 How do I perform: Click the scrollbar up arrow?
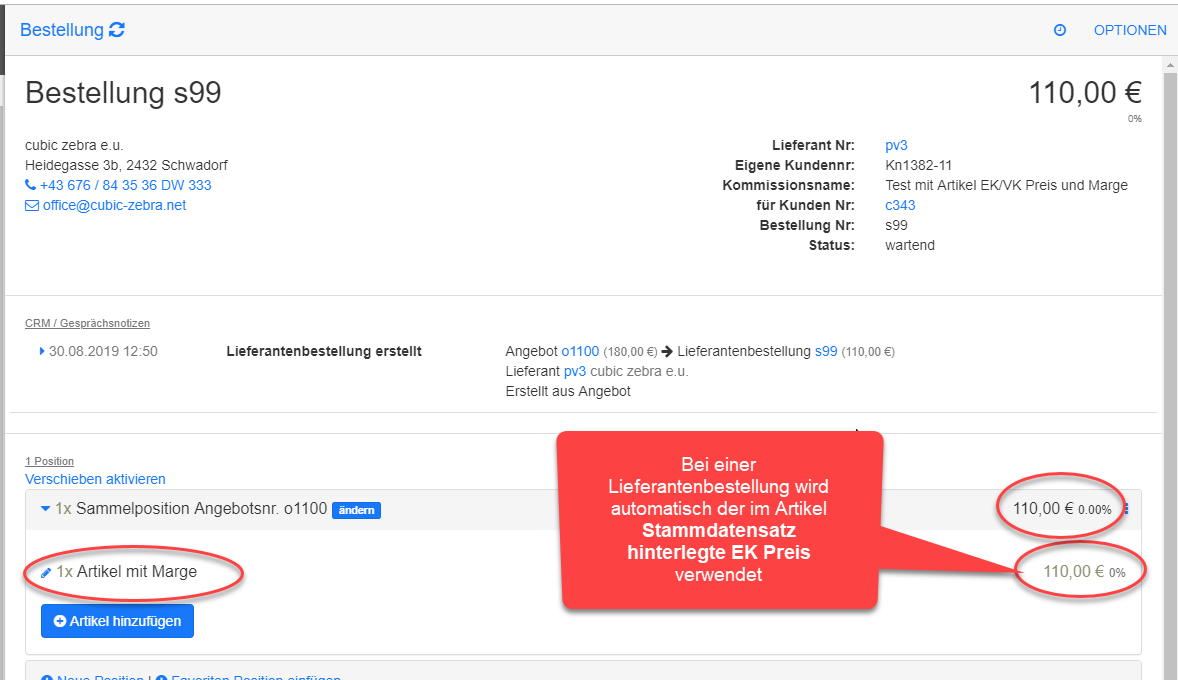tap(1170, 66)
